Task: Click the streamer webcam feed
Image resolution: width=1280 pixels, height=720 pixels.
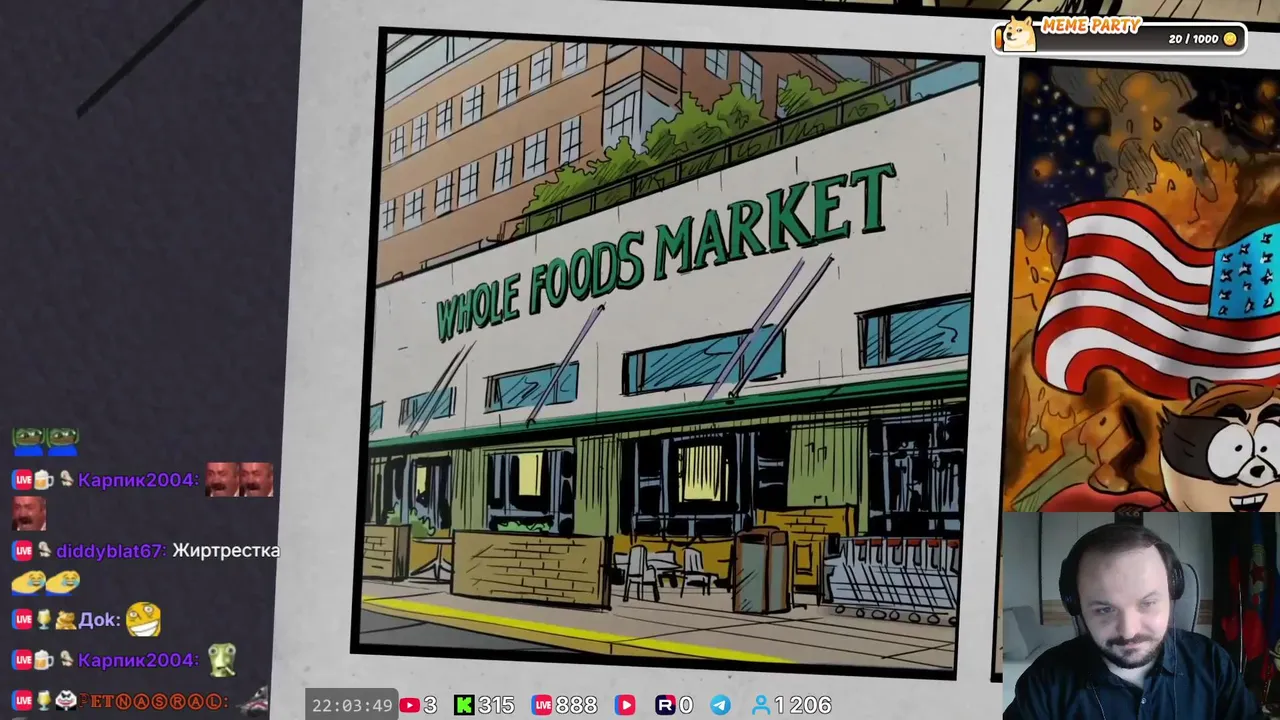Action: coord(1141,616)
